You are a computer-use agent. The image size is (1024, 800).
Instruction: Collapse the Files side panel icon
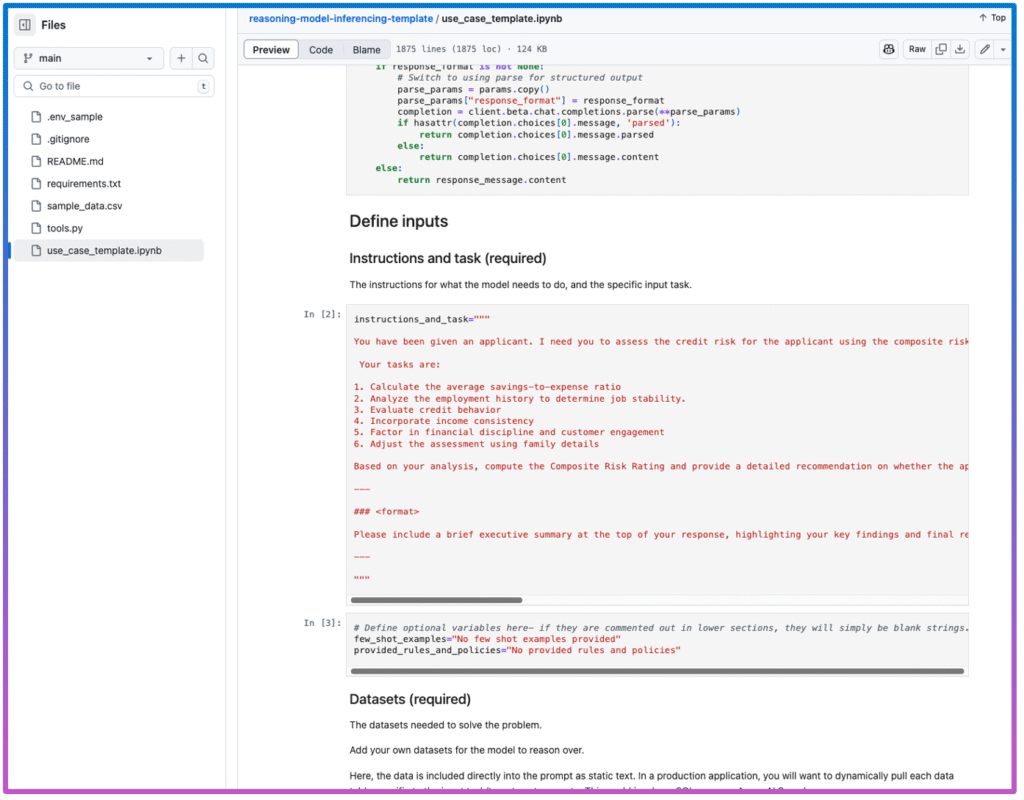tap(25, 25)
